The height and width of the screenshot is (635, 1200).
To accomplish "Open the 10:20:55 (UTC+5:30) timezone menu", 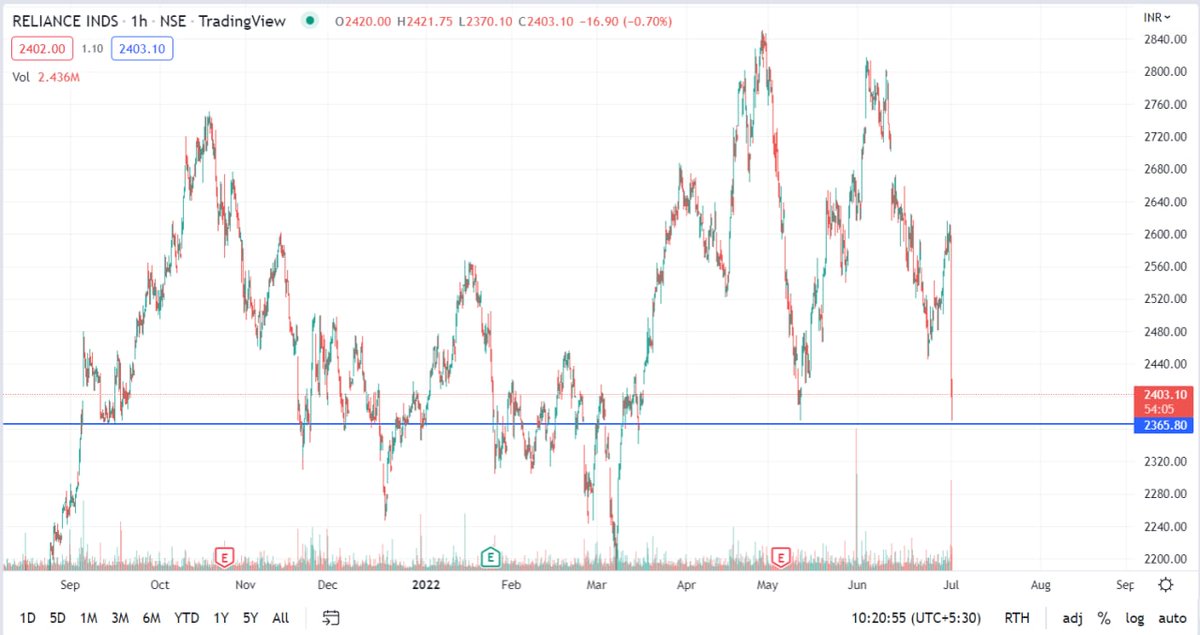I will coord(917,618).
